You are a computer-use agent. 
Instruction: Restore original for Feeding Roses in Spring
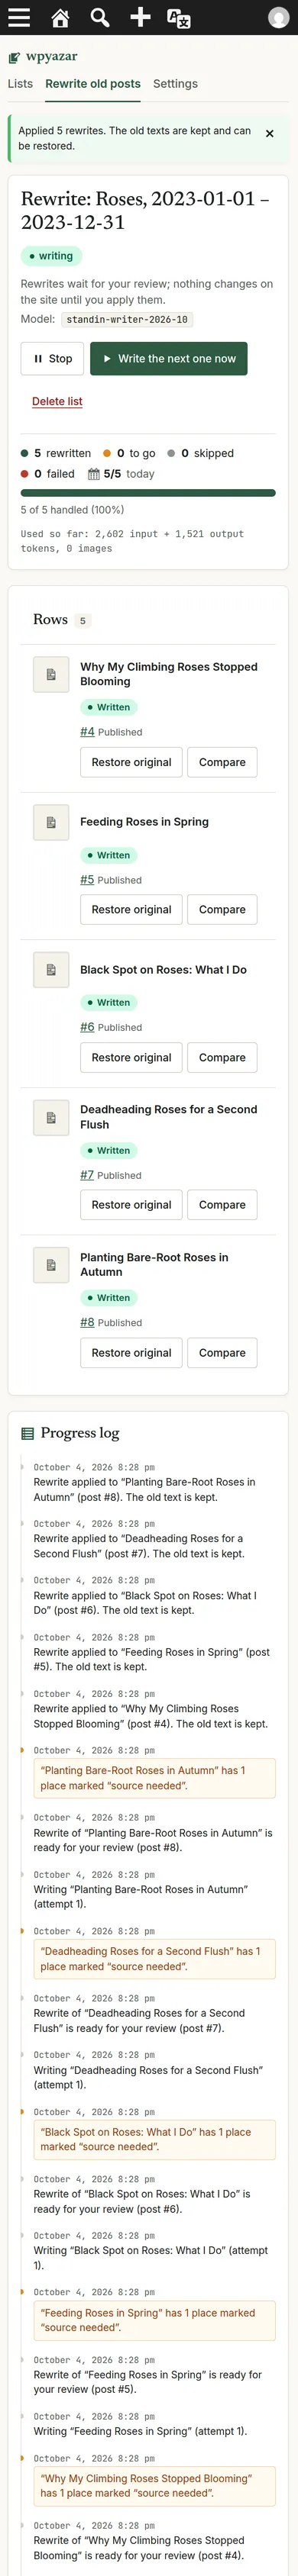pos(131,910)
